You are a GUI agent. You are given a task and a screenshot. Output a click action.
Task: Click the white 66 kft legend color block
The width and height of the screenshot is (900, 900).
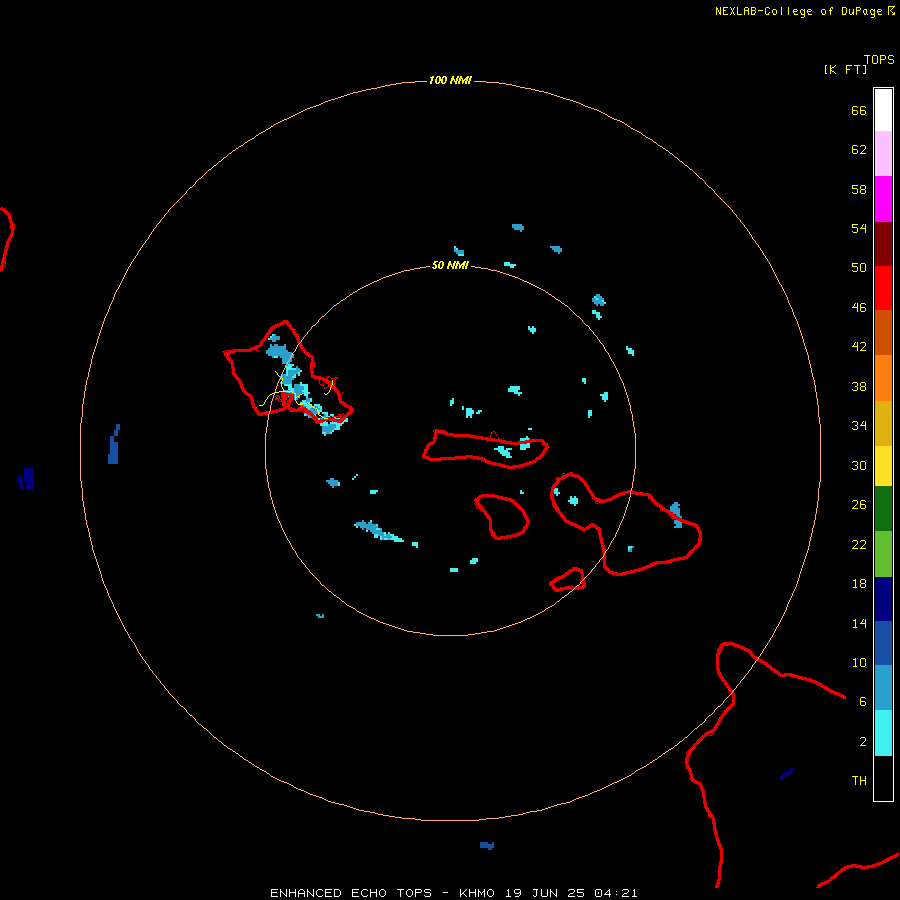[883, 110]
